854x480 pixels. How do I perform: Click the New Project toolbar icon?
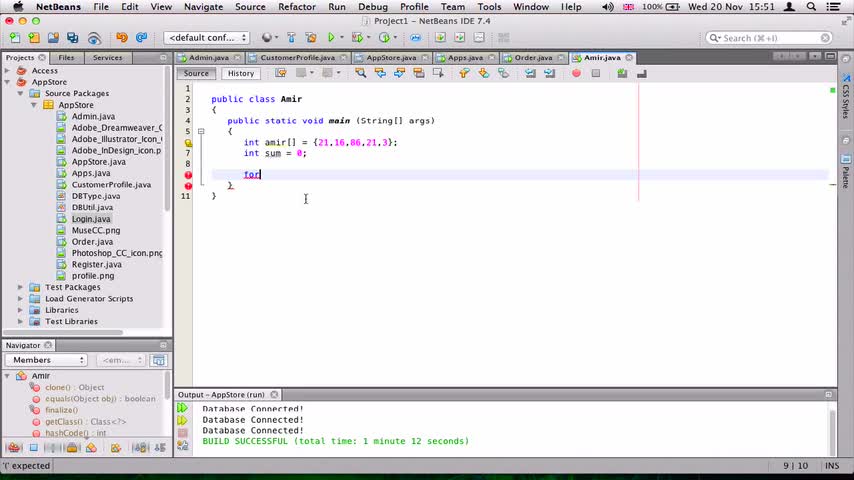[x=34, y=38]
